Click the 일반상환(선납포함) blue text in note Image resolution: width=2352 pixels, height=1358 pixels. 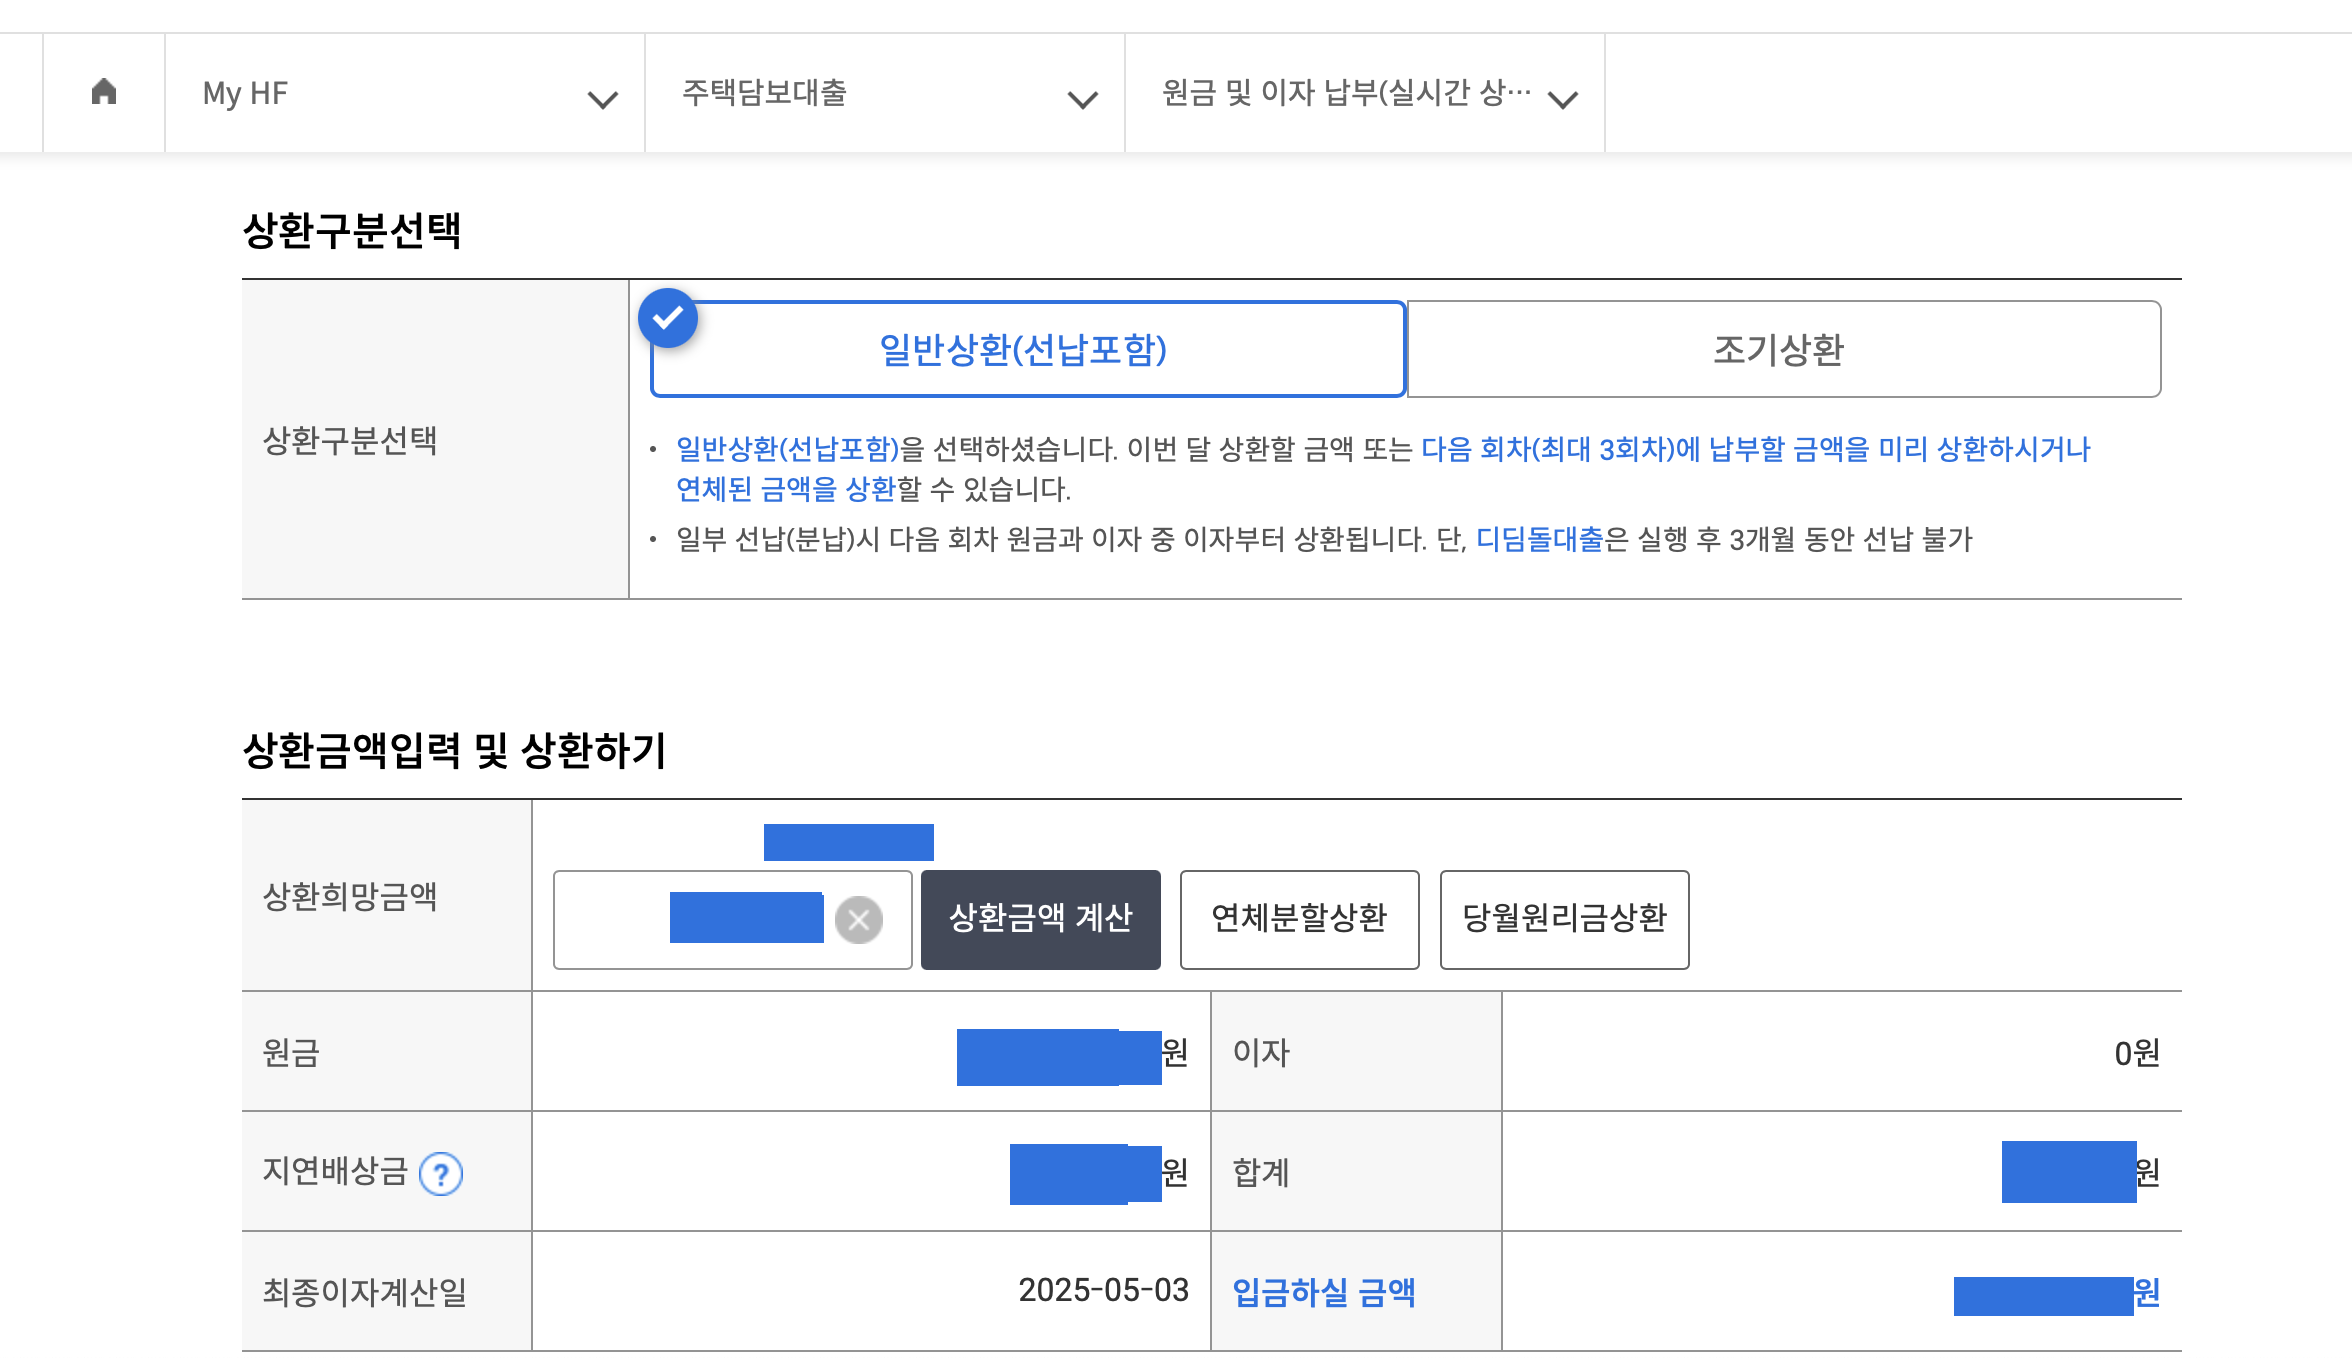coord(788,449)
